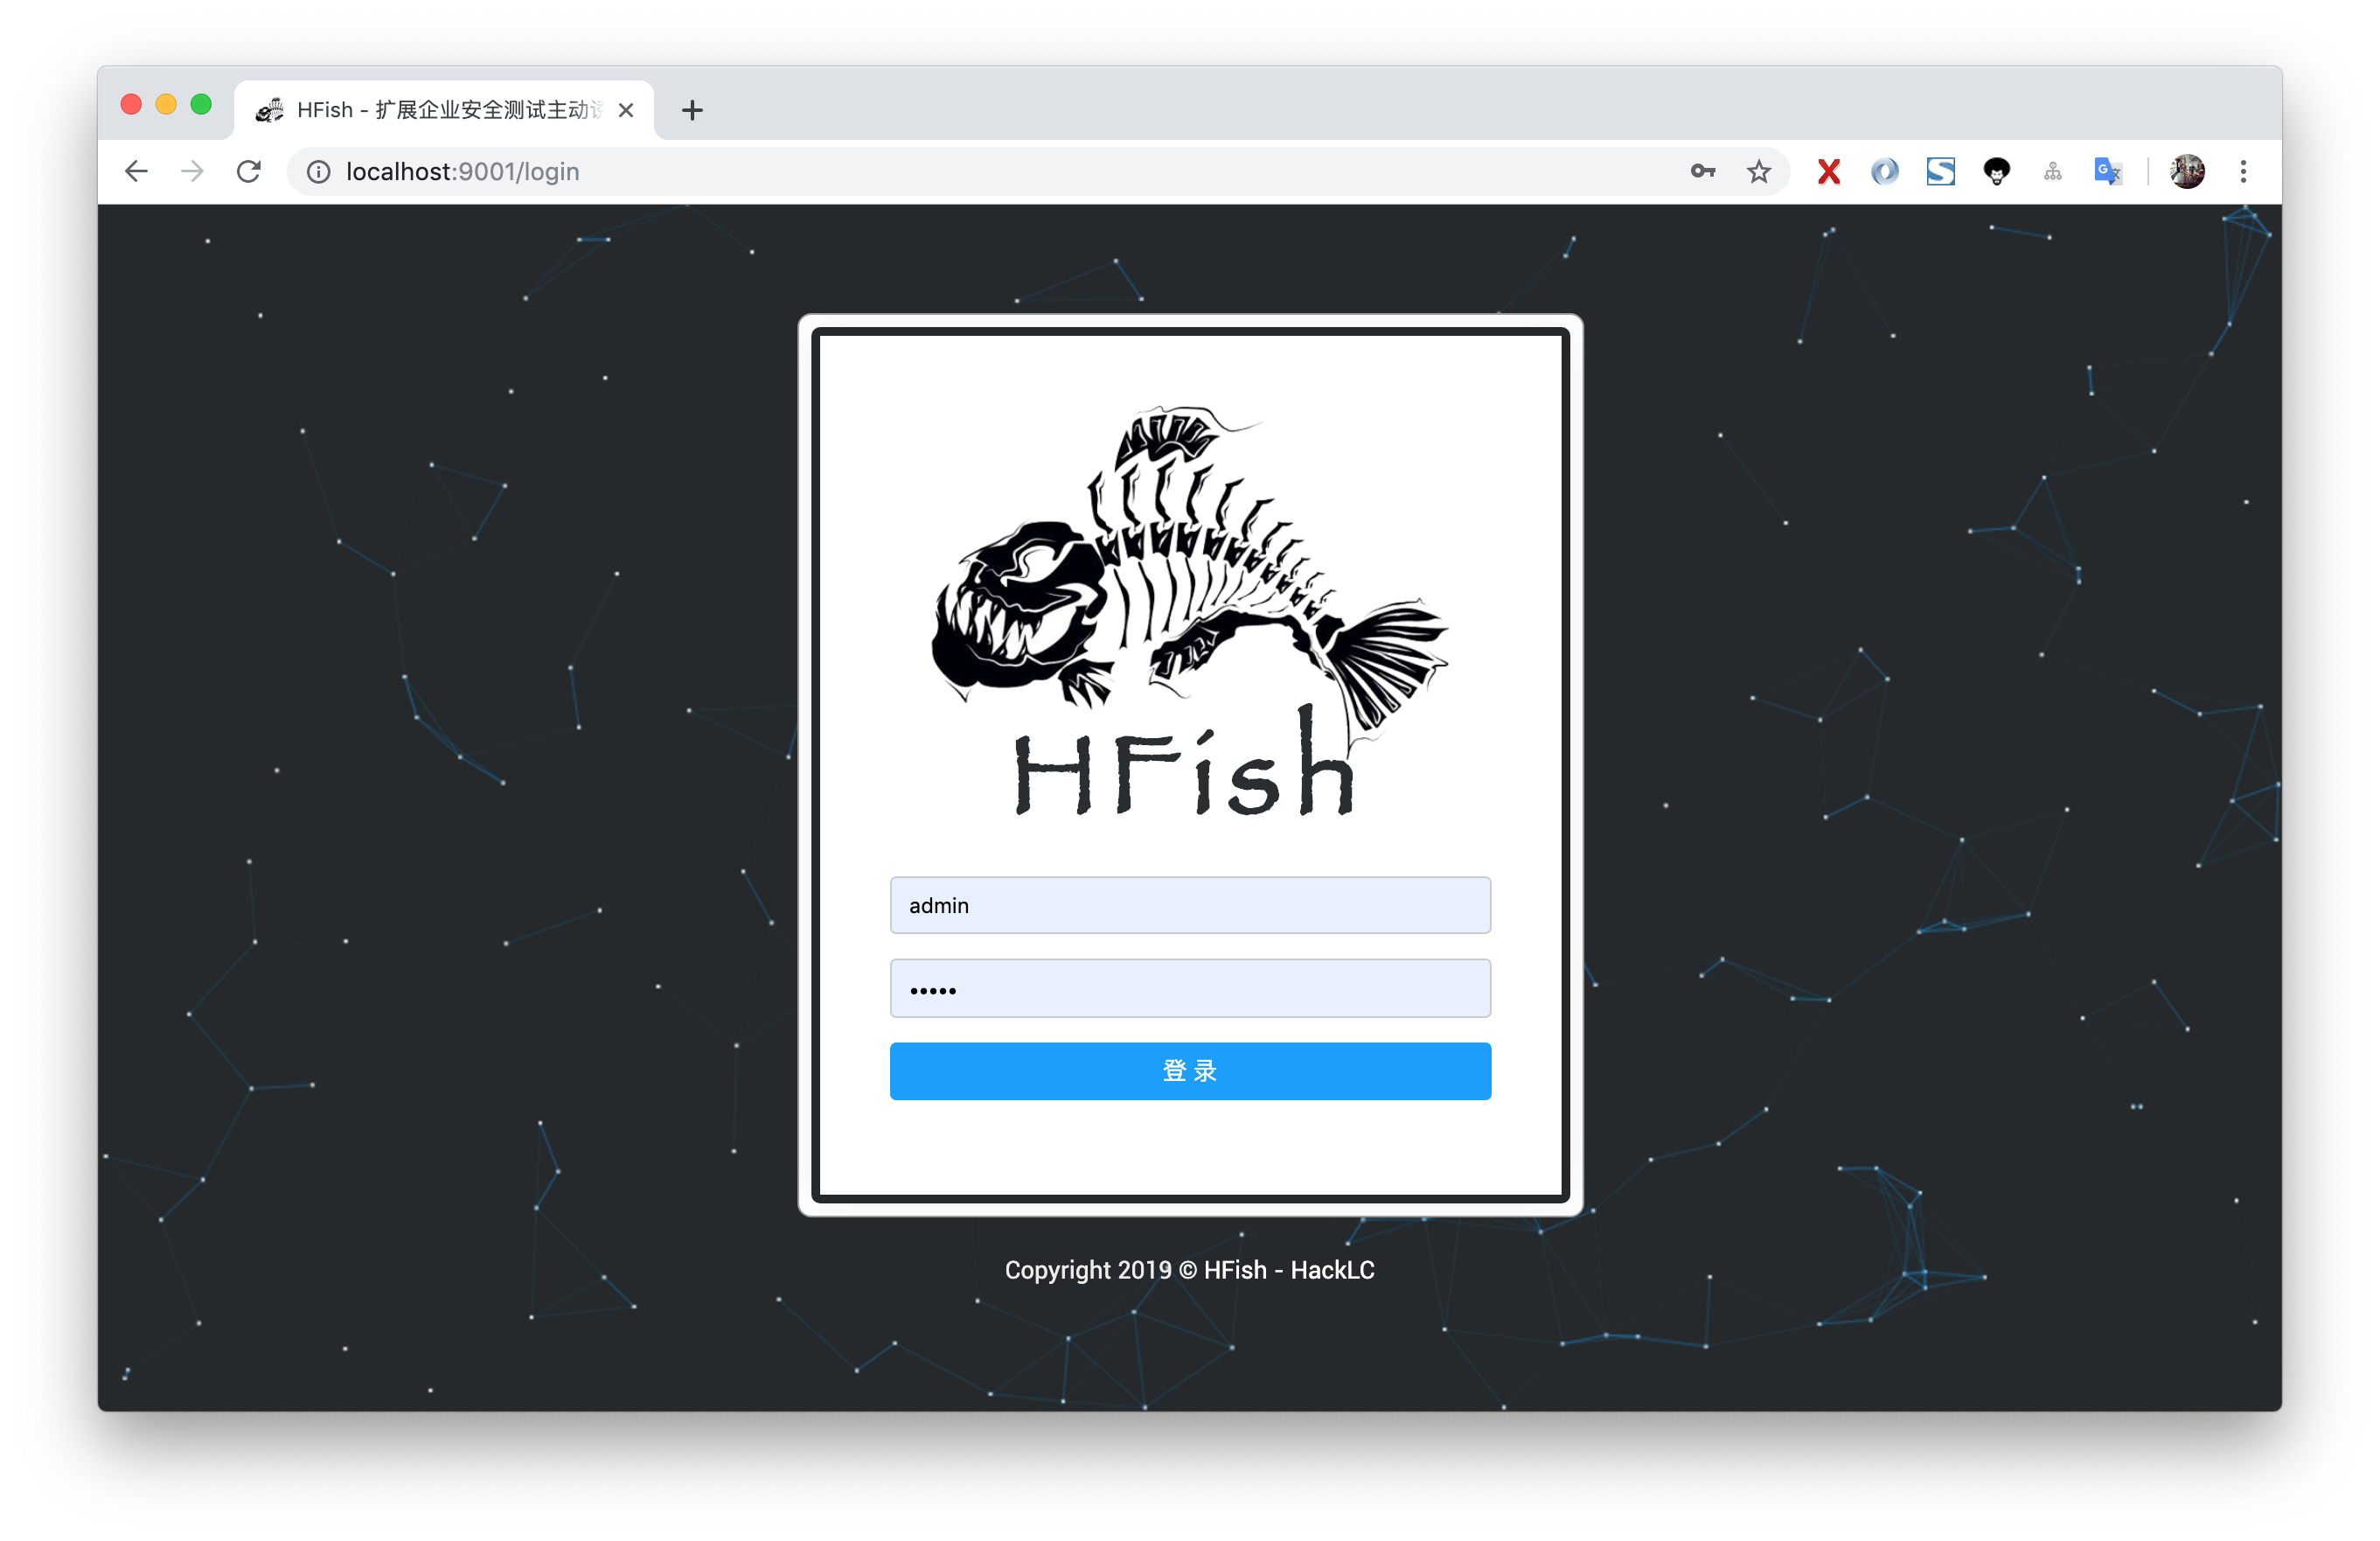2380x1541 pixels.
Task: Click the afro-haired face extension icon
Action: coord(1996,172)
